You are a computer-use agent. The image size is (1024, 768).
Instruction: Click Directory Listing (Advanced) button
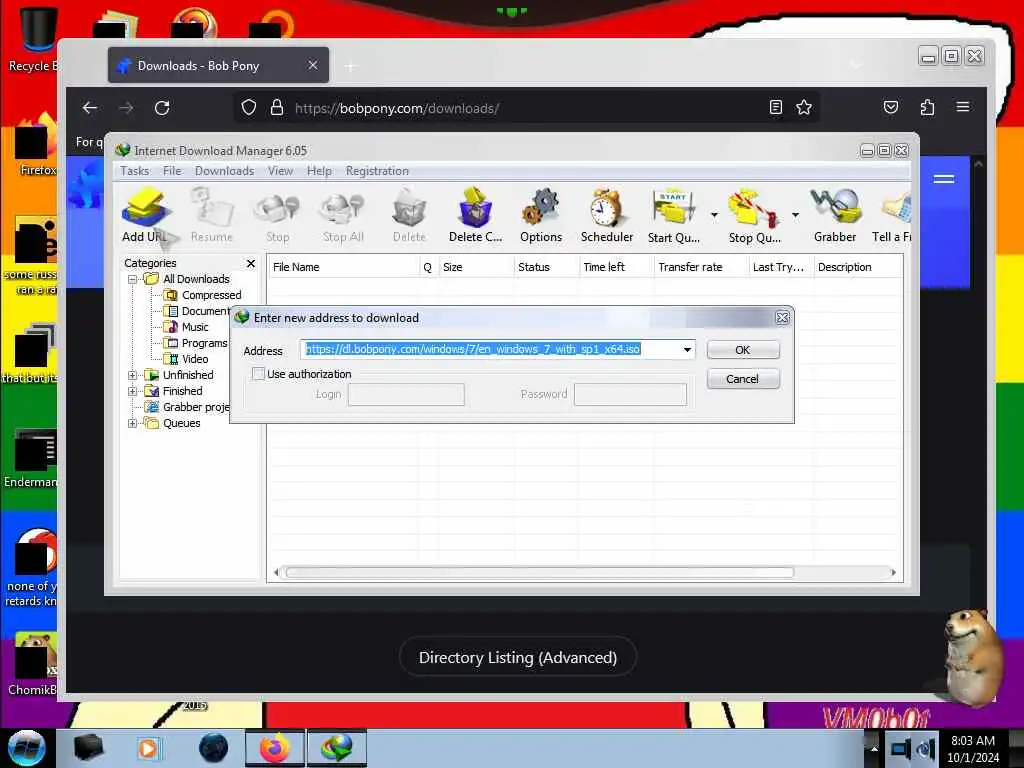pyautogui.click(x=518, y=657)
